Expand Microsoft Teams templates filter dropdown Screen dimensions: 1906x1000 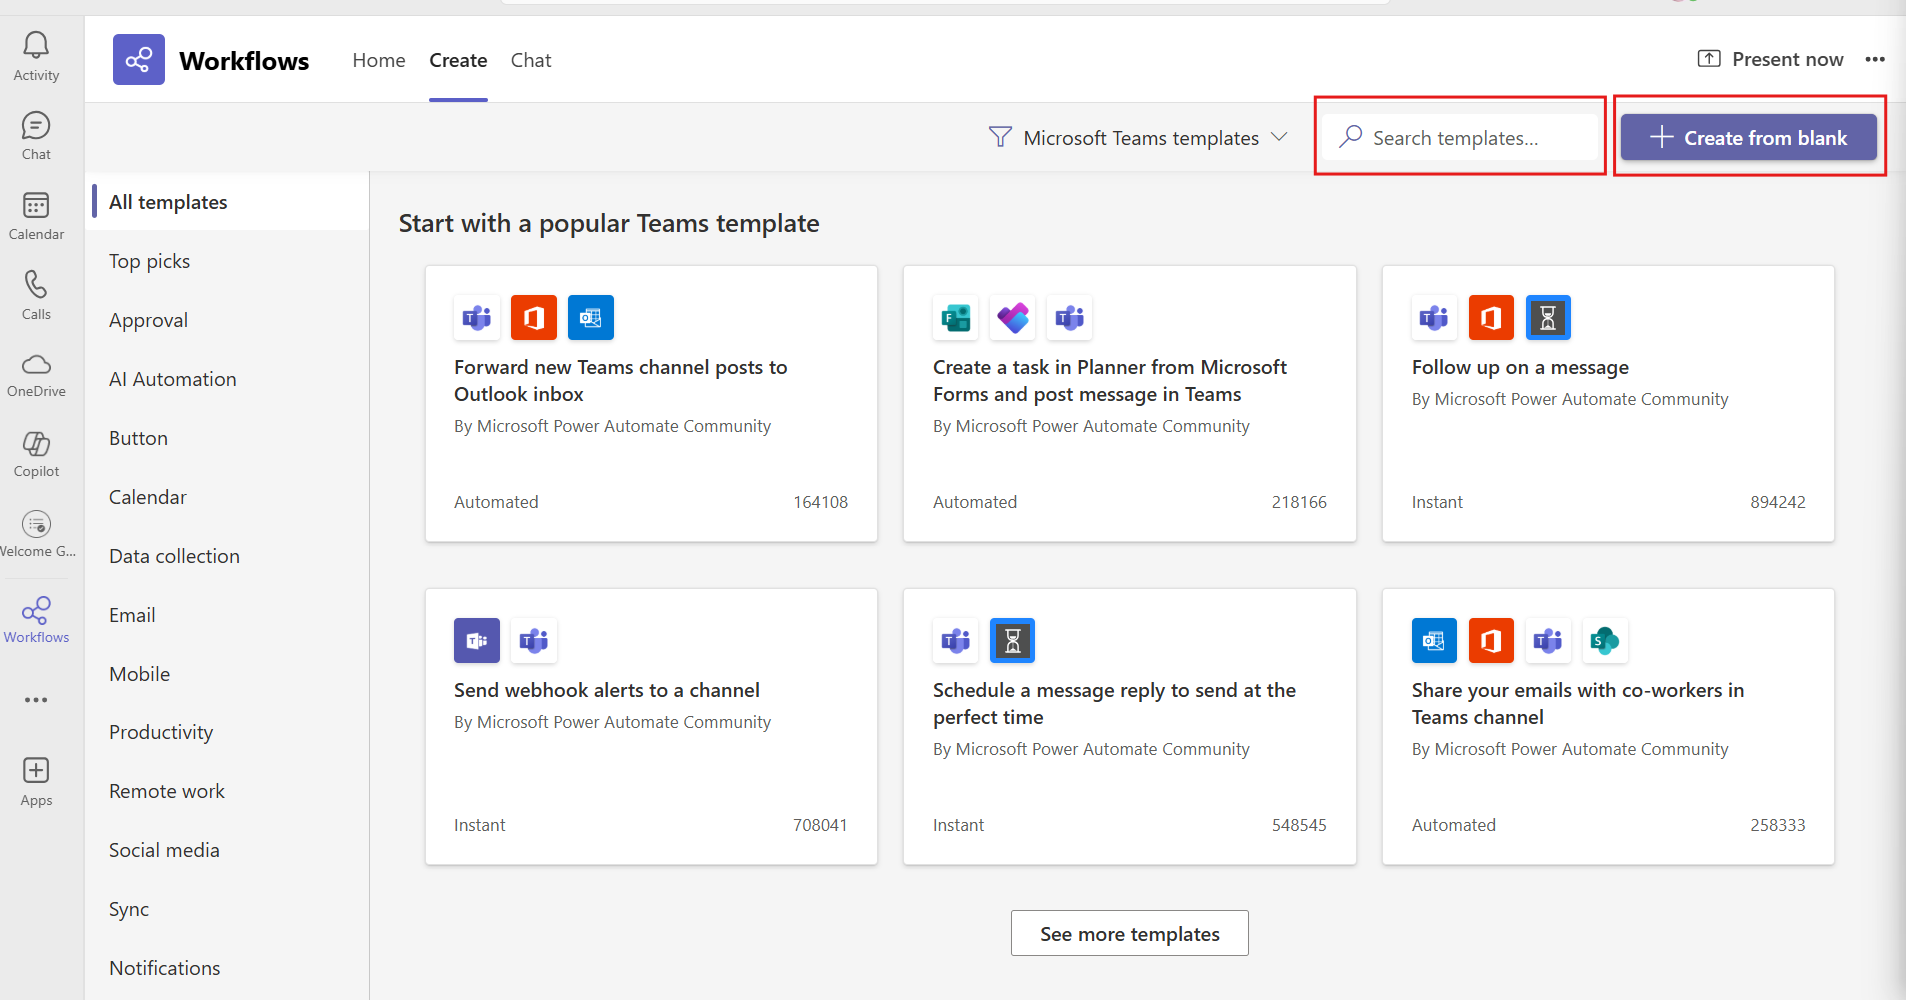[x=1138, y=138]
